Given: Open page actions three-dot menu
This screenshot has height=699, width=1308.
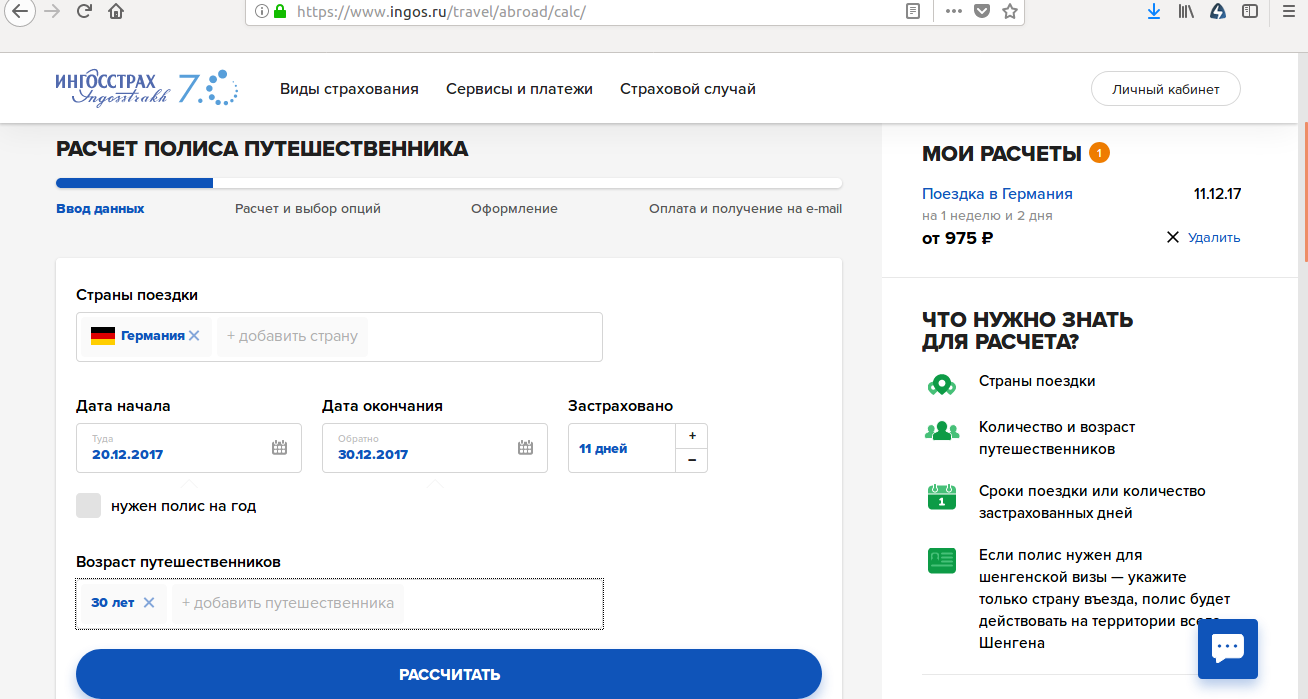Looking at the screenshot, I should 953,12.
